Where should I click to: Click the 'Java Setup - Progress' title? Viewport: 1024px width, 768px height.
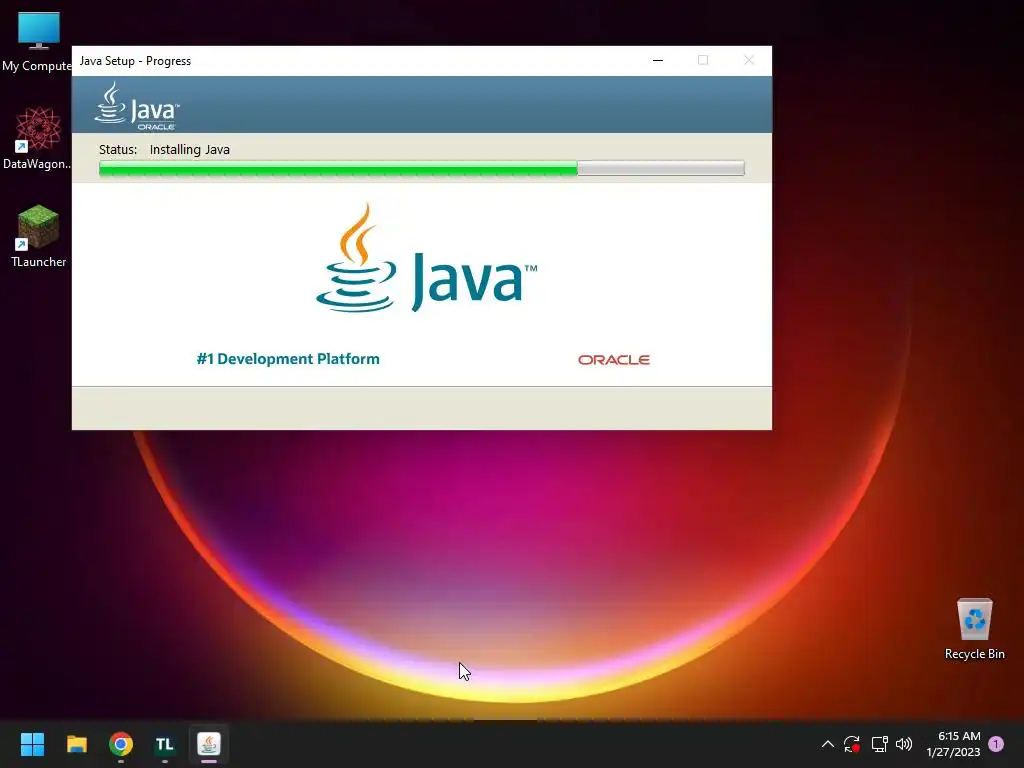tap(135, 61)
